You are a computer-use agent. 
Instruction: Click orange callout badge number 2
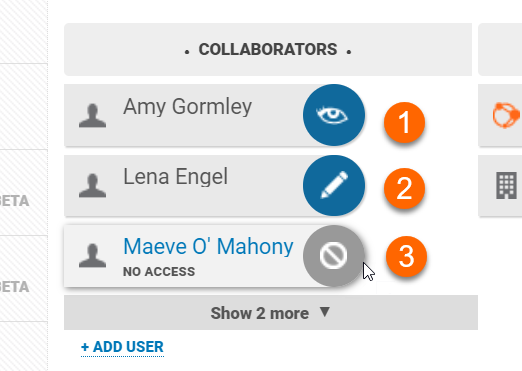(404, 188)
